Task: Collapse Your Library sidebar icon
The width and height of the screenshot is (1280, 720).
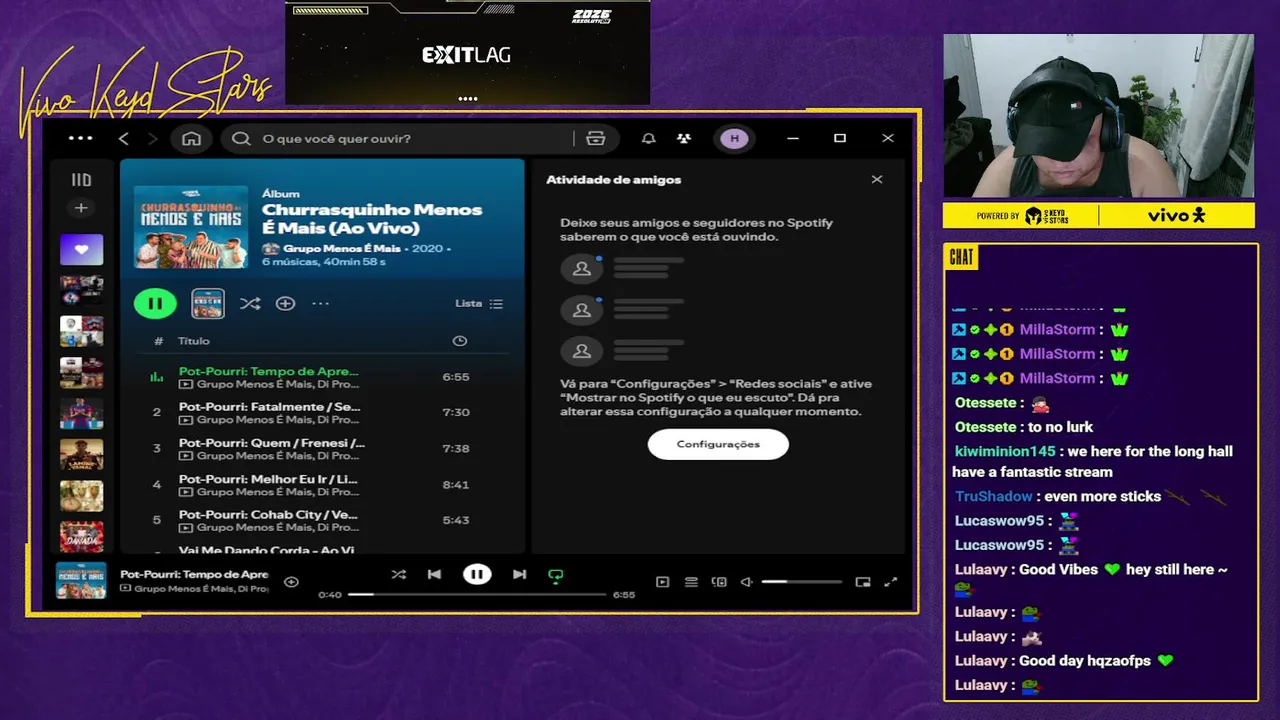Action: pos(81,180)
